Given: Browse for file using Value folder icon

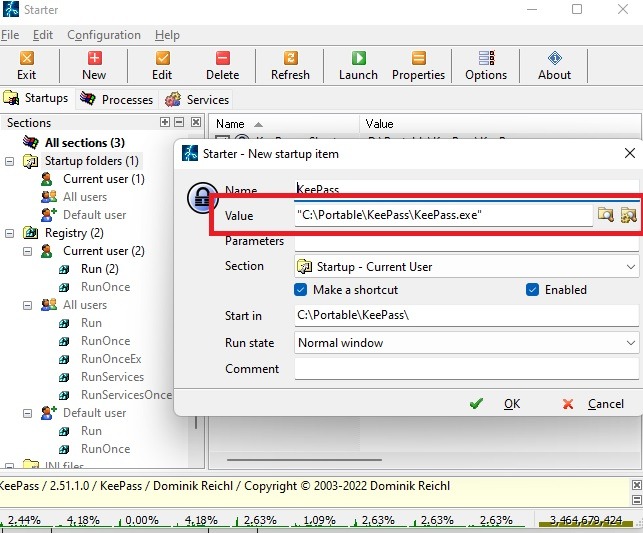Looking at the screenshot, I should (x=606, y=214).
